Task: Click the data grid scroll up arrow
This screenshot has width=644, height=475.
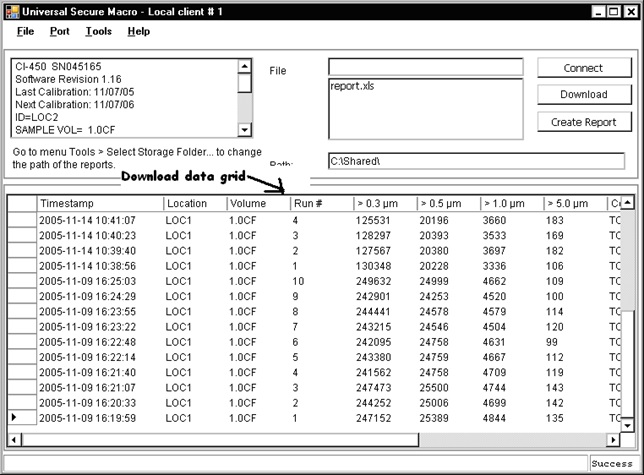Action: pyautogui.click(x=627, y=202)
